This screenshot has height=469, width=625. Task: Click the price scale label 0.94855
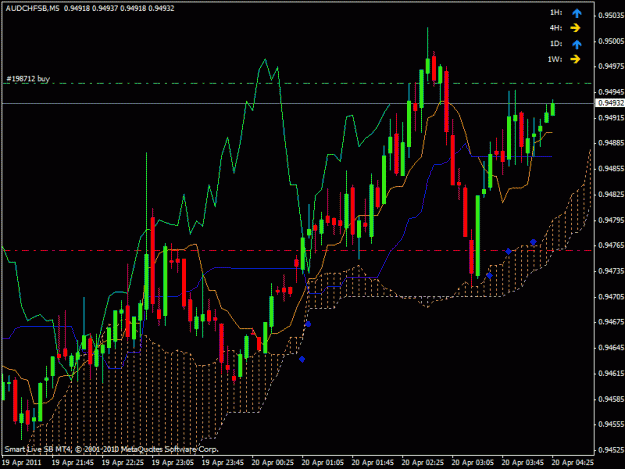[x=611, y=169]
